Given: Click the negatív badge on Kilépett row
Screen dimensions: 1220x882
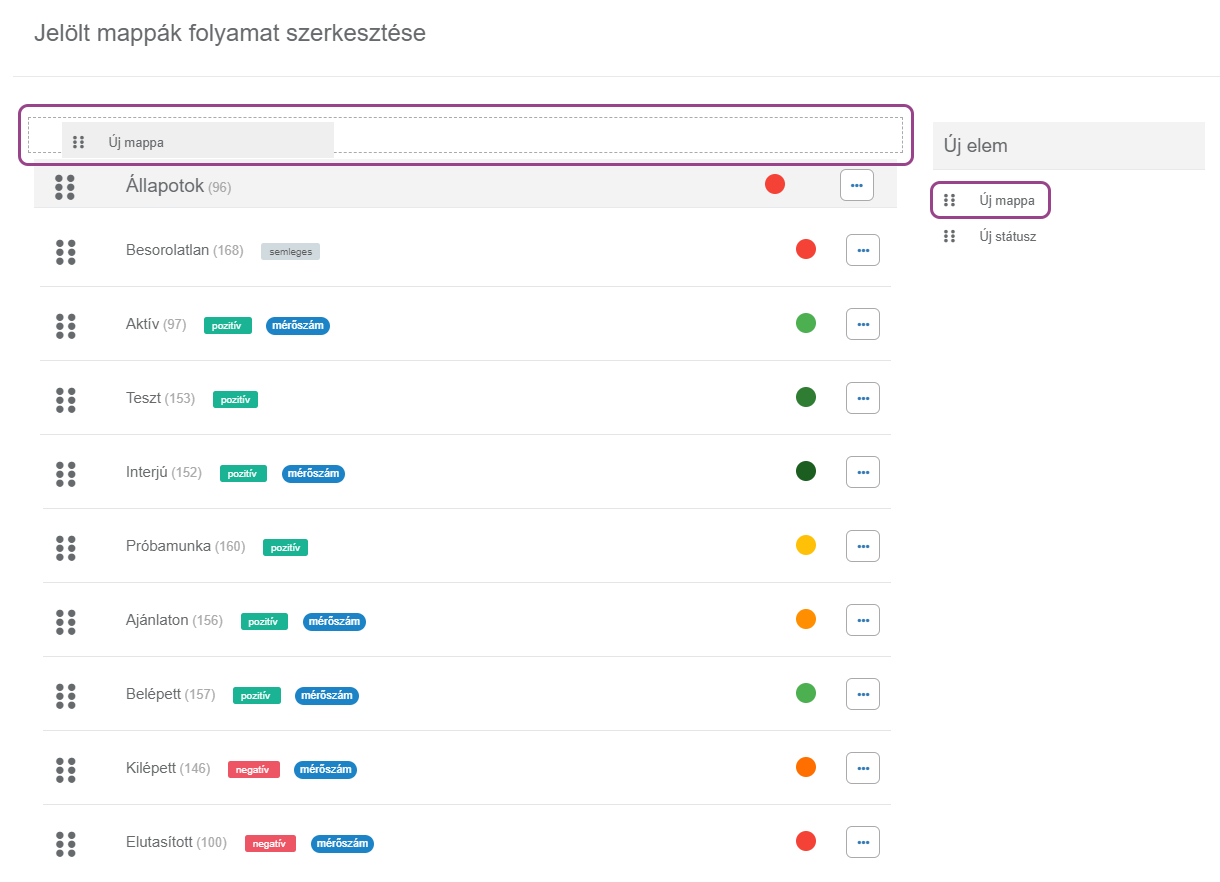Looking at the screenshot, I should click(254, 770).
